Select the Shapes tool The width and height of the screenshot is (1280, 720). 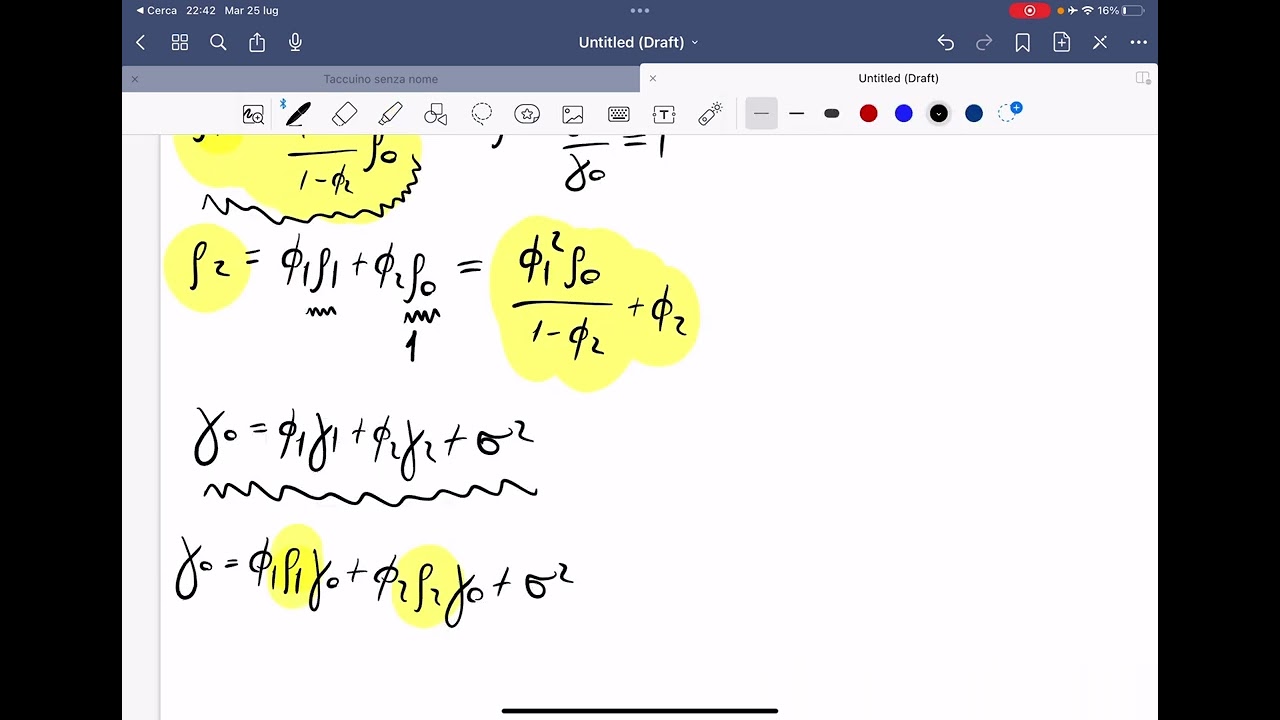coord(436,114)
